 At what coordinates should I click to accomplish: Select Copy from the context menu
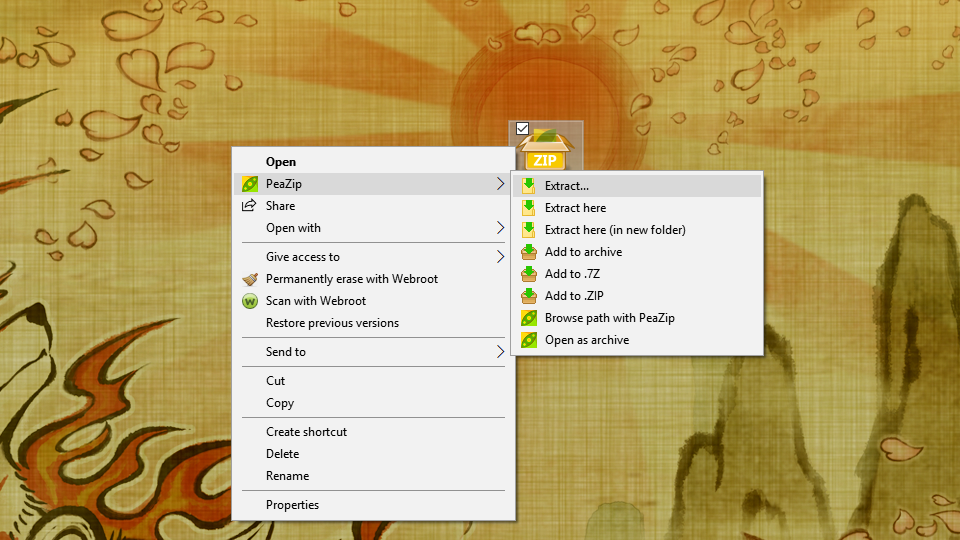coord(373,403)
